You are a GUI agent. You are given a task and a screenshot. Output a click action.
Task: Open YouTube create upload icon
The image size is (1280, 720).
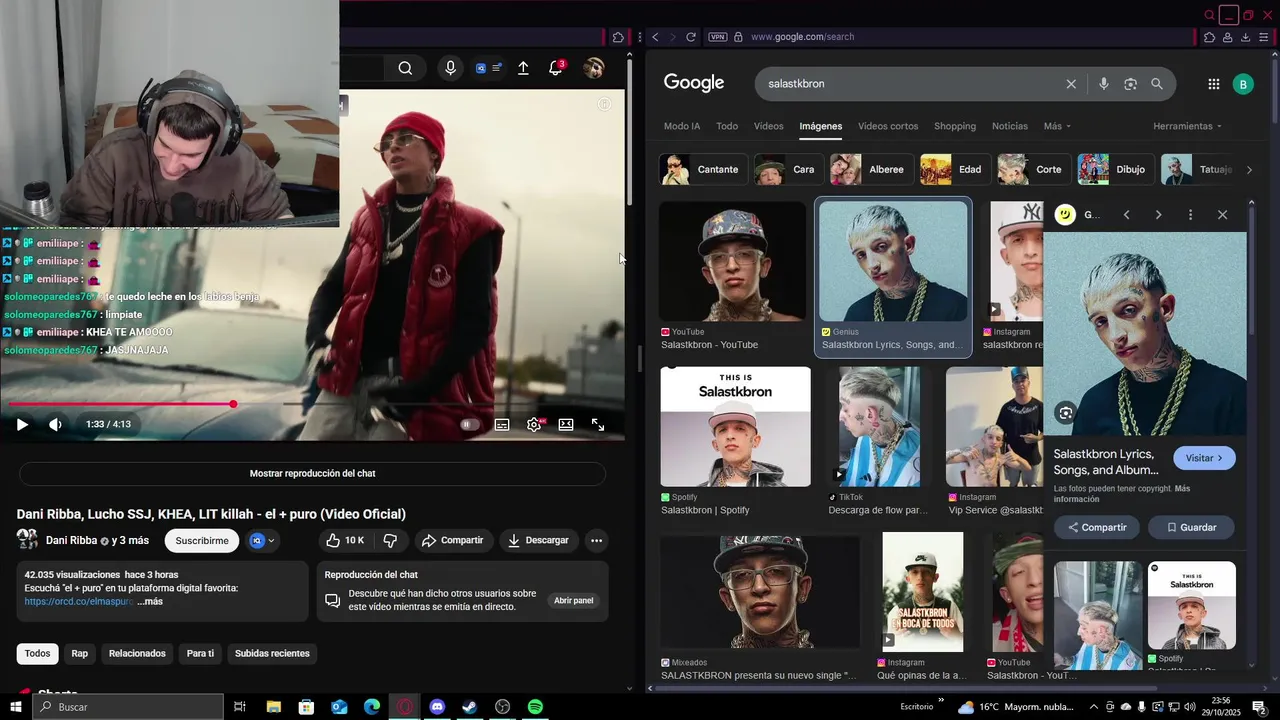point(523,68)
